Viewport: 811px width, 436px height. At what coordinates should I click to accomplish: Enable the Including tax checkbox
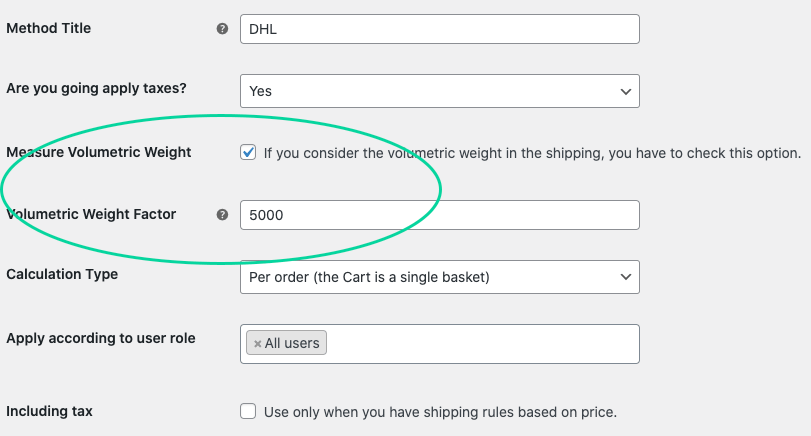[x=248, y=411]
